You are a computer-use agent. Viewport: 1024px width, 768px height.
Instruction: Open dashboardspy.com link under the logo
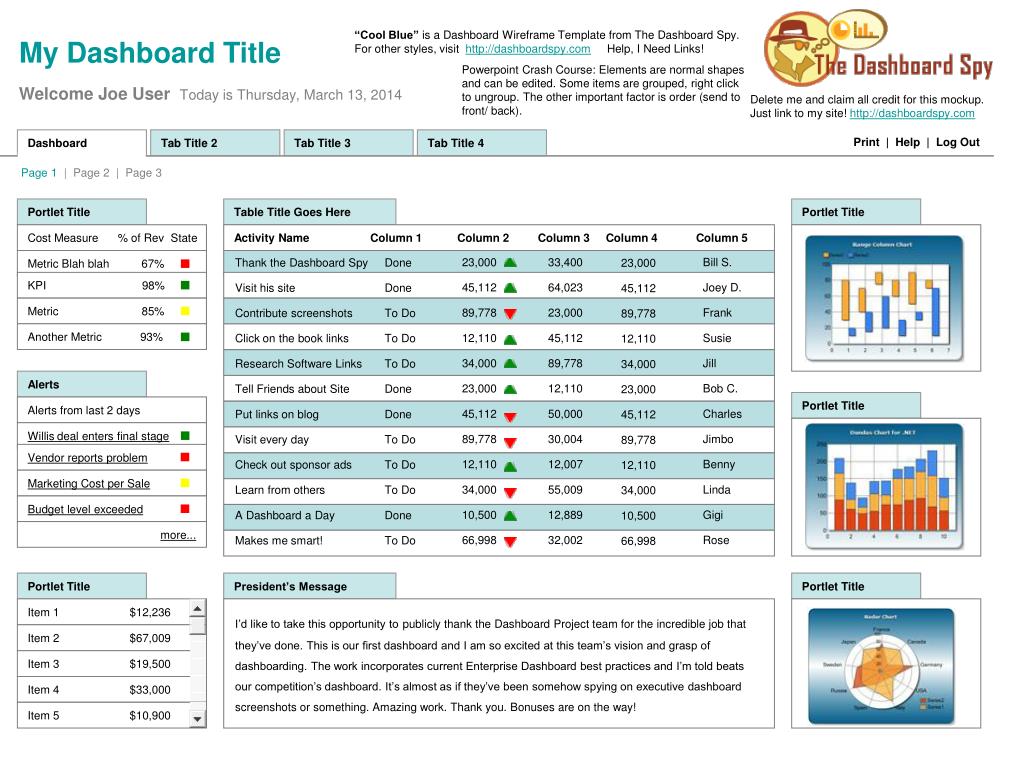coord(912,114)
